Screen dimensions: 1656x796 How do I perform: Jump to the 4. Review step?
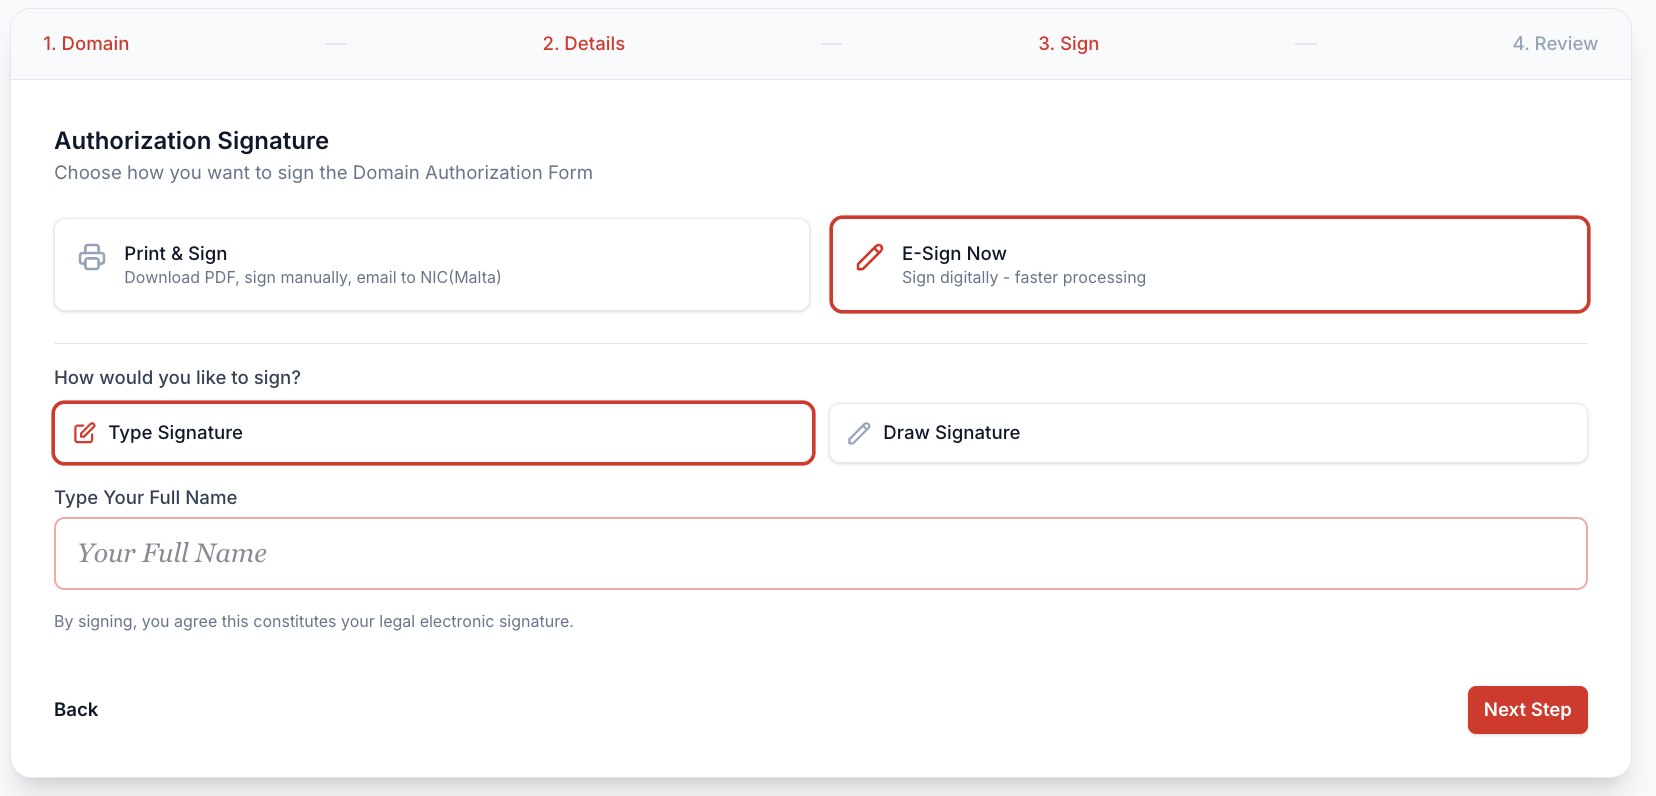click(1555, 44)
